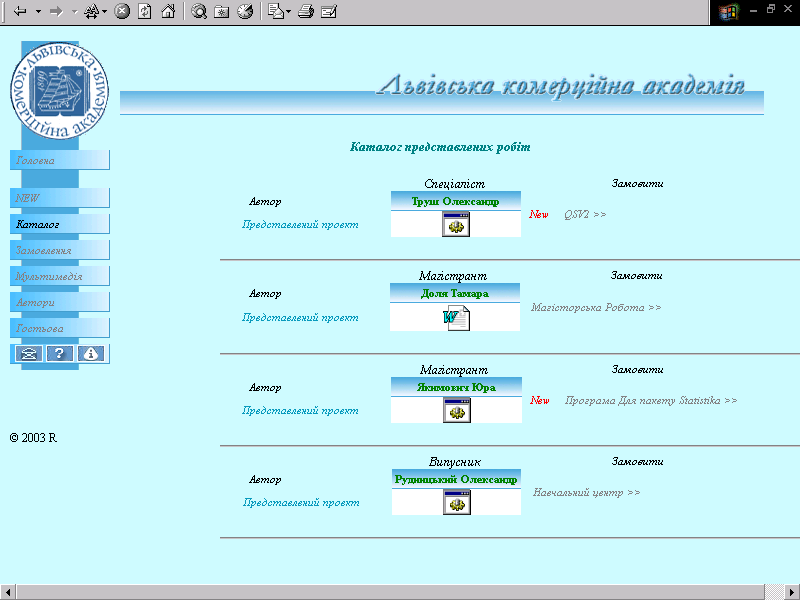The width and height of the screenshot is (800, 600).
Task: Open Труш Олександр's application project icon
Action: click(x=456, y=224)
